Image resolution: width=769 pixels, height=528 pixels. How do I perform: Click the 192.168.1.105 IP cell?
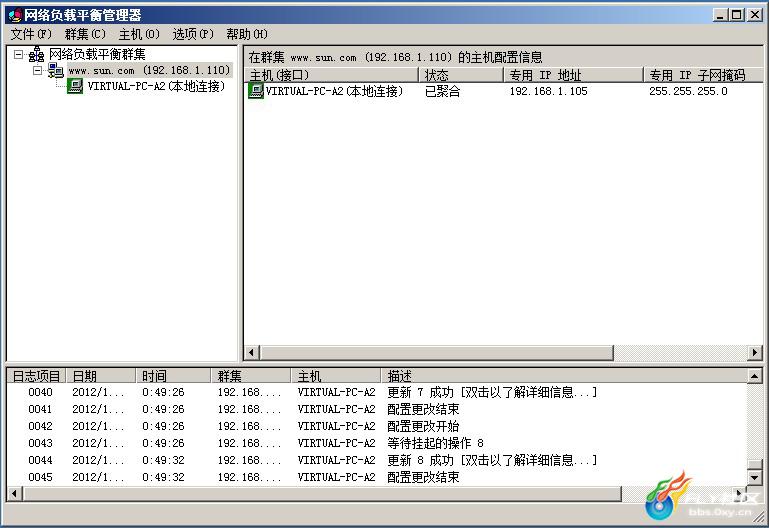click(548, 91)
